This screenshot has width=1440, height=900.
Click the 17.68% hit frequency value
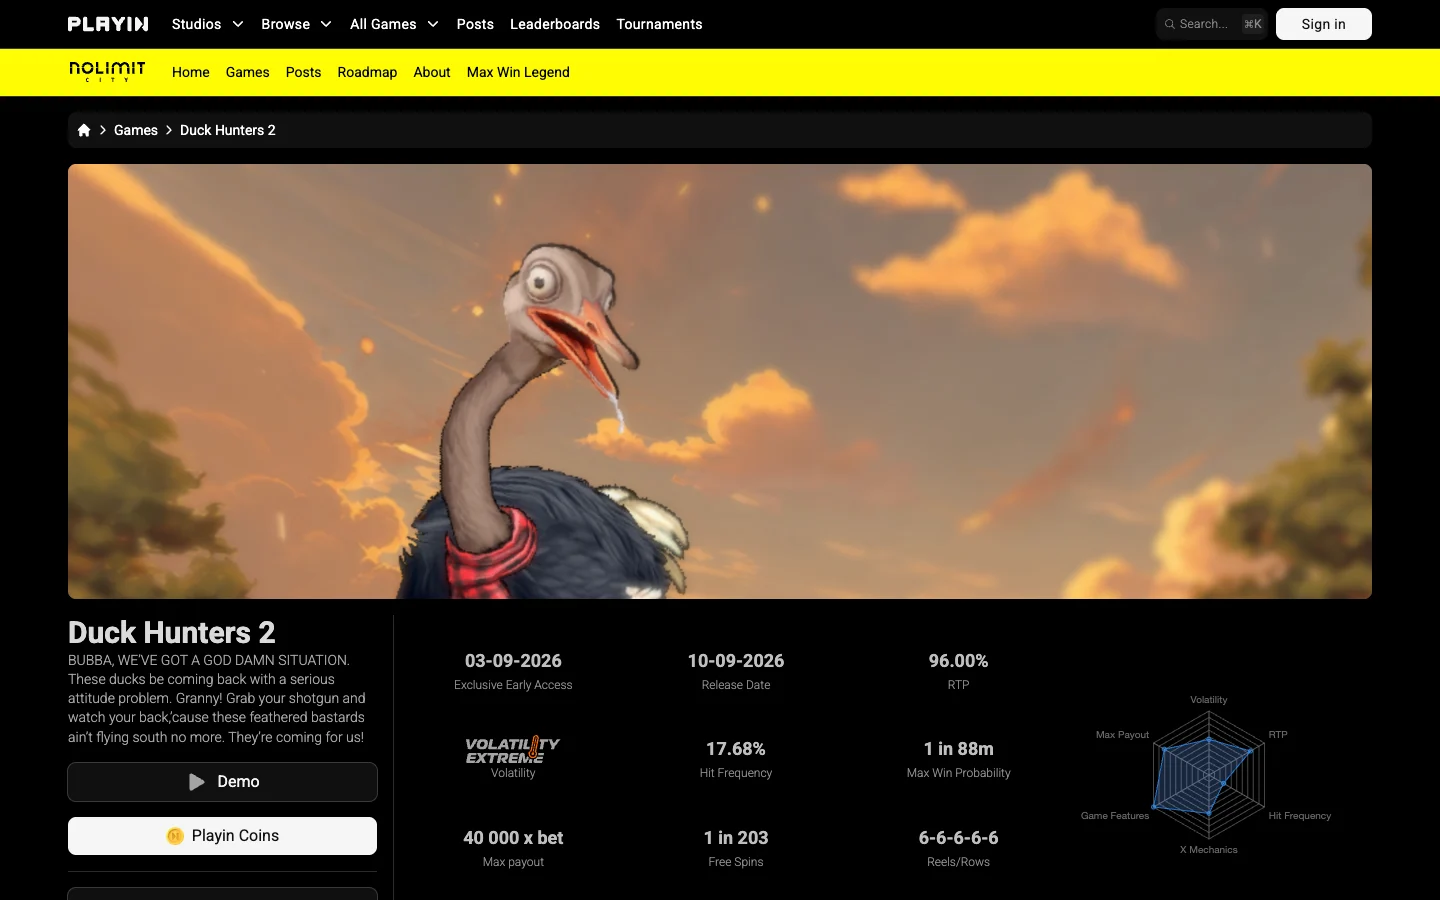pyautogui.click(x=736, y=749)
